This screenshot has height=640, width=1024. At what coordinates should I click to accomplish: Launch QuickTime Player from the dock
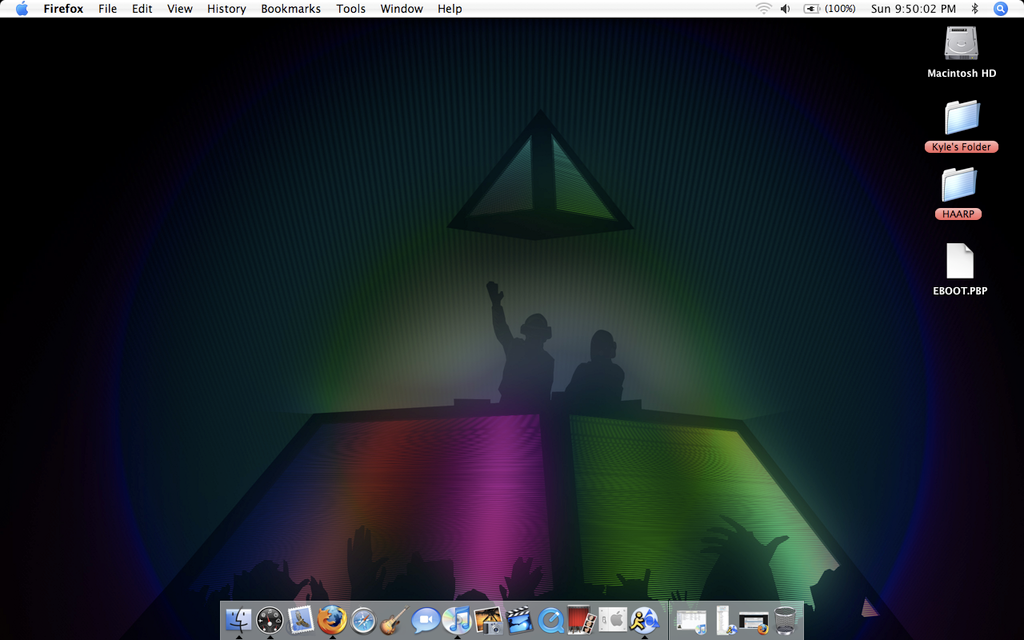[549, 621]
